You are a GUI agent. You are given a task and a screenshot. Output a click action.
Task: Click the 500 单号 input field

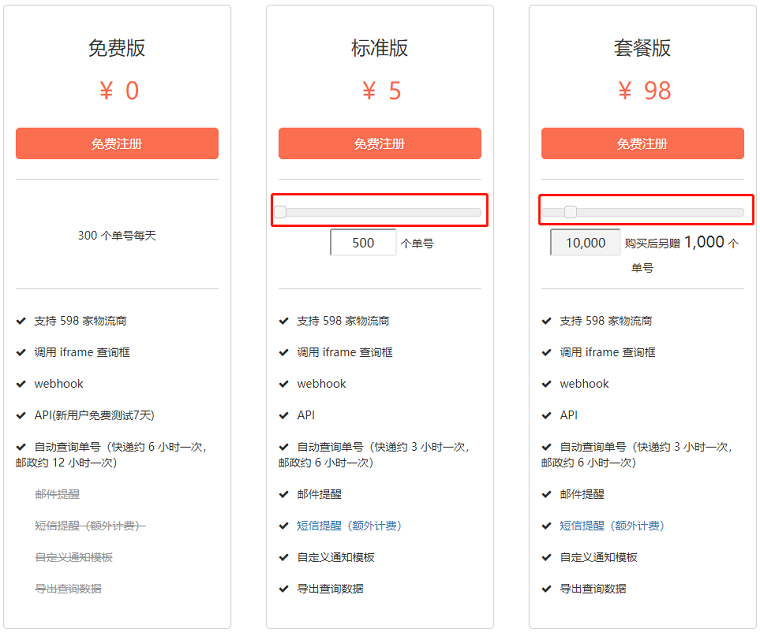pyautogui.click(x=363, y=242)
